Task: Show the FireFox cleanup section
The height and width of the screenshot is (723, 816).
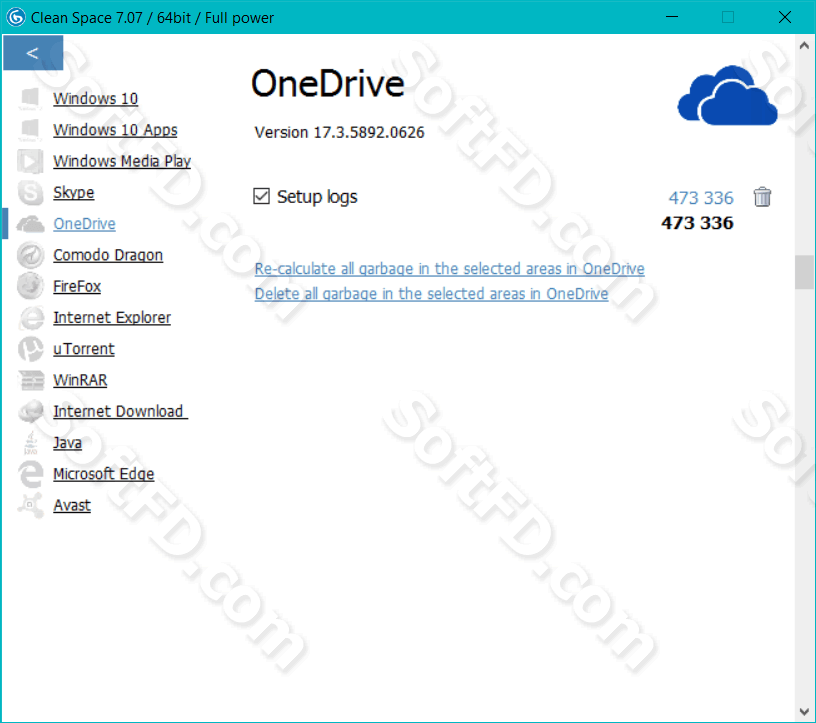Action: point(77,286)
